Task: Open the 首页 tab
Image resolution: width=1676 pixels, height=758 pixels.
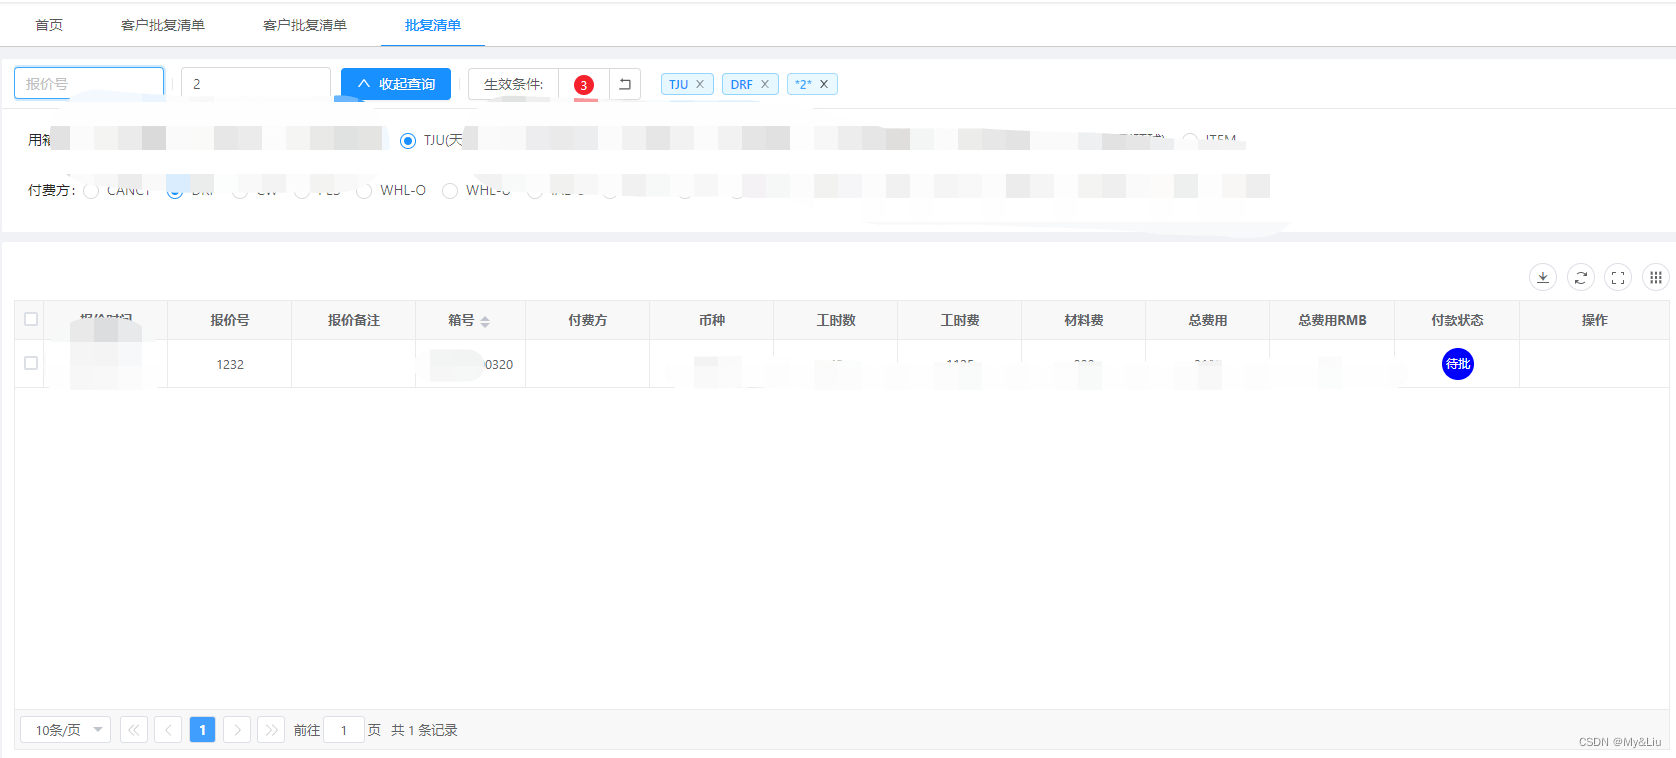Action: [49, 25]
